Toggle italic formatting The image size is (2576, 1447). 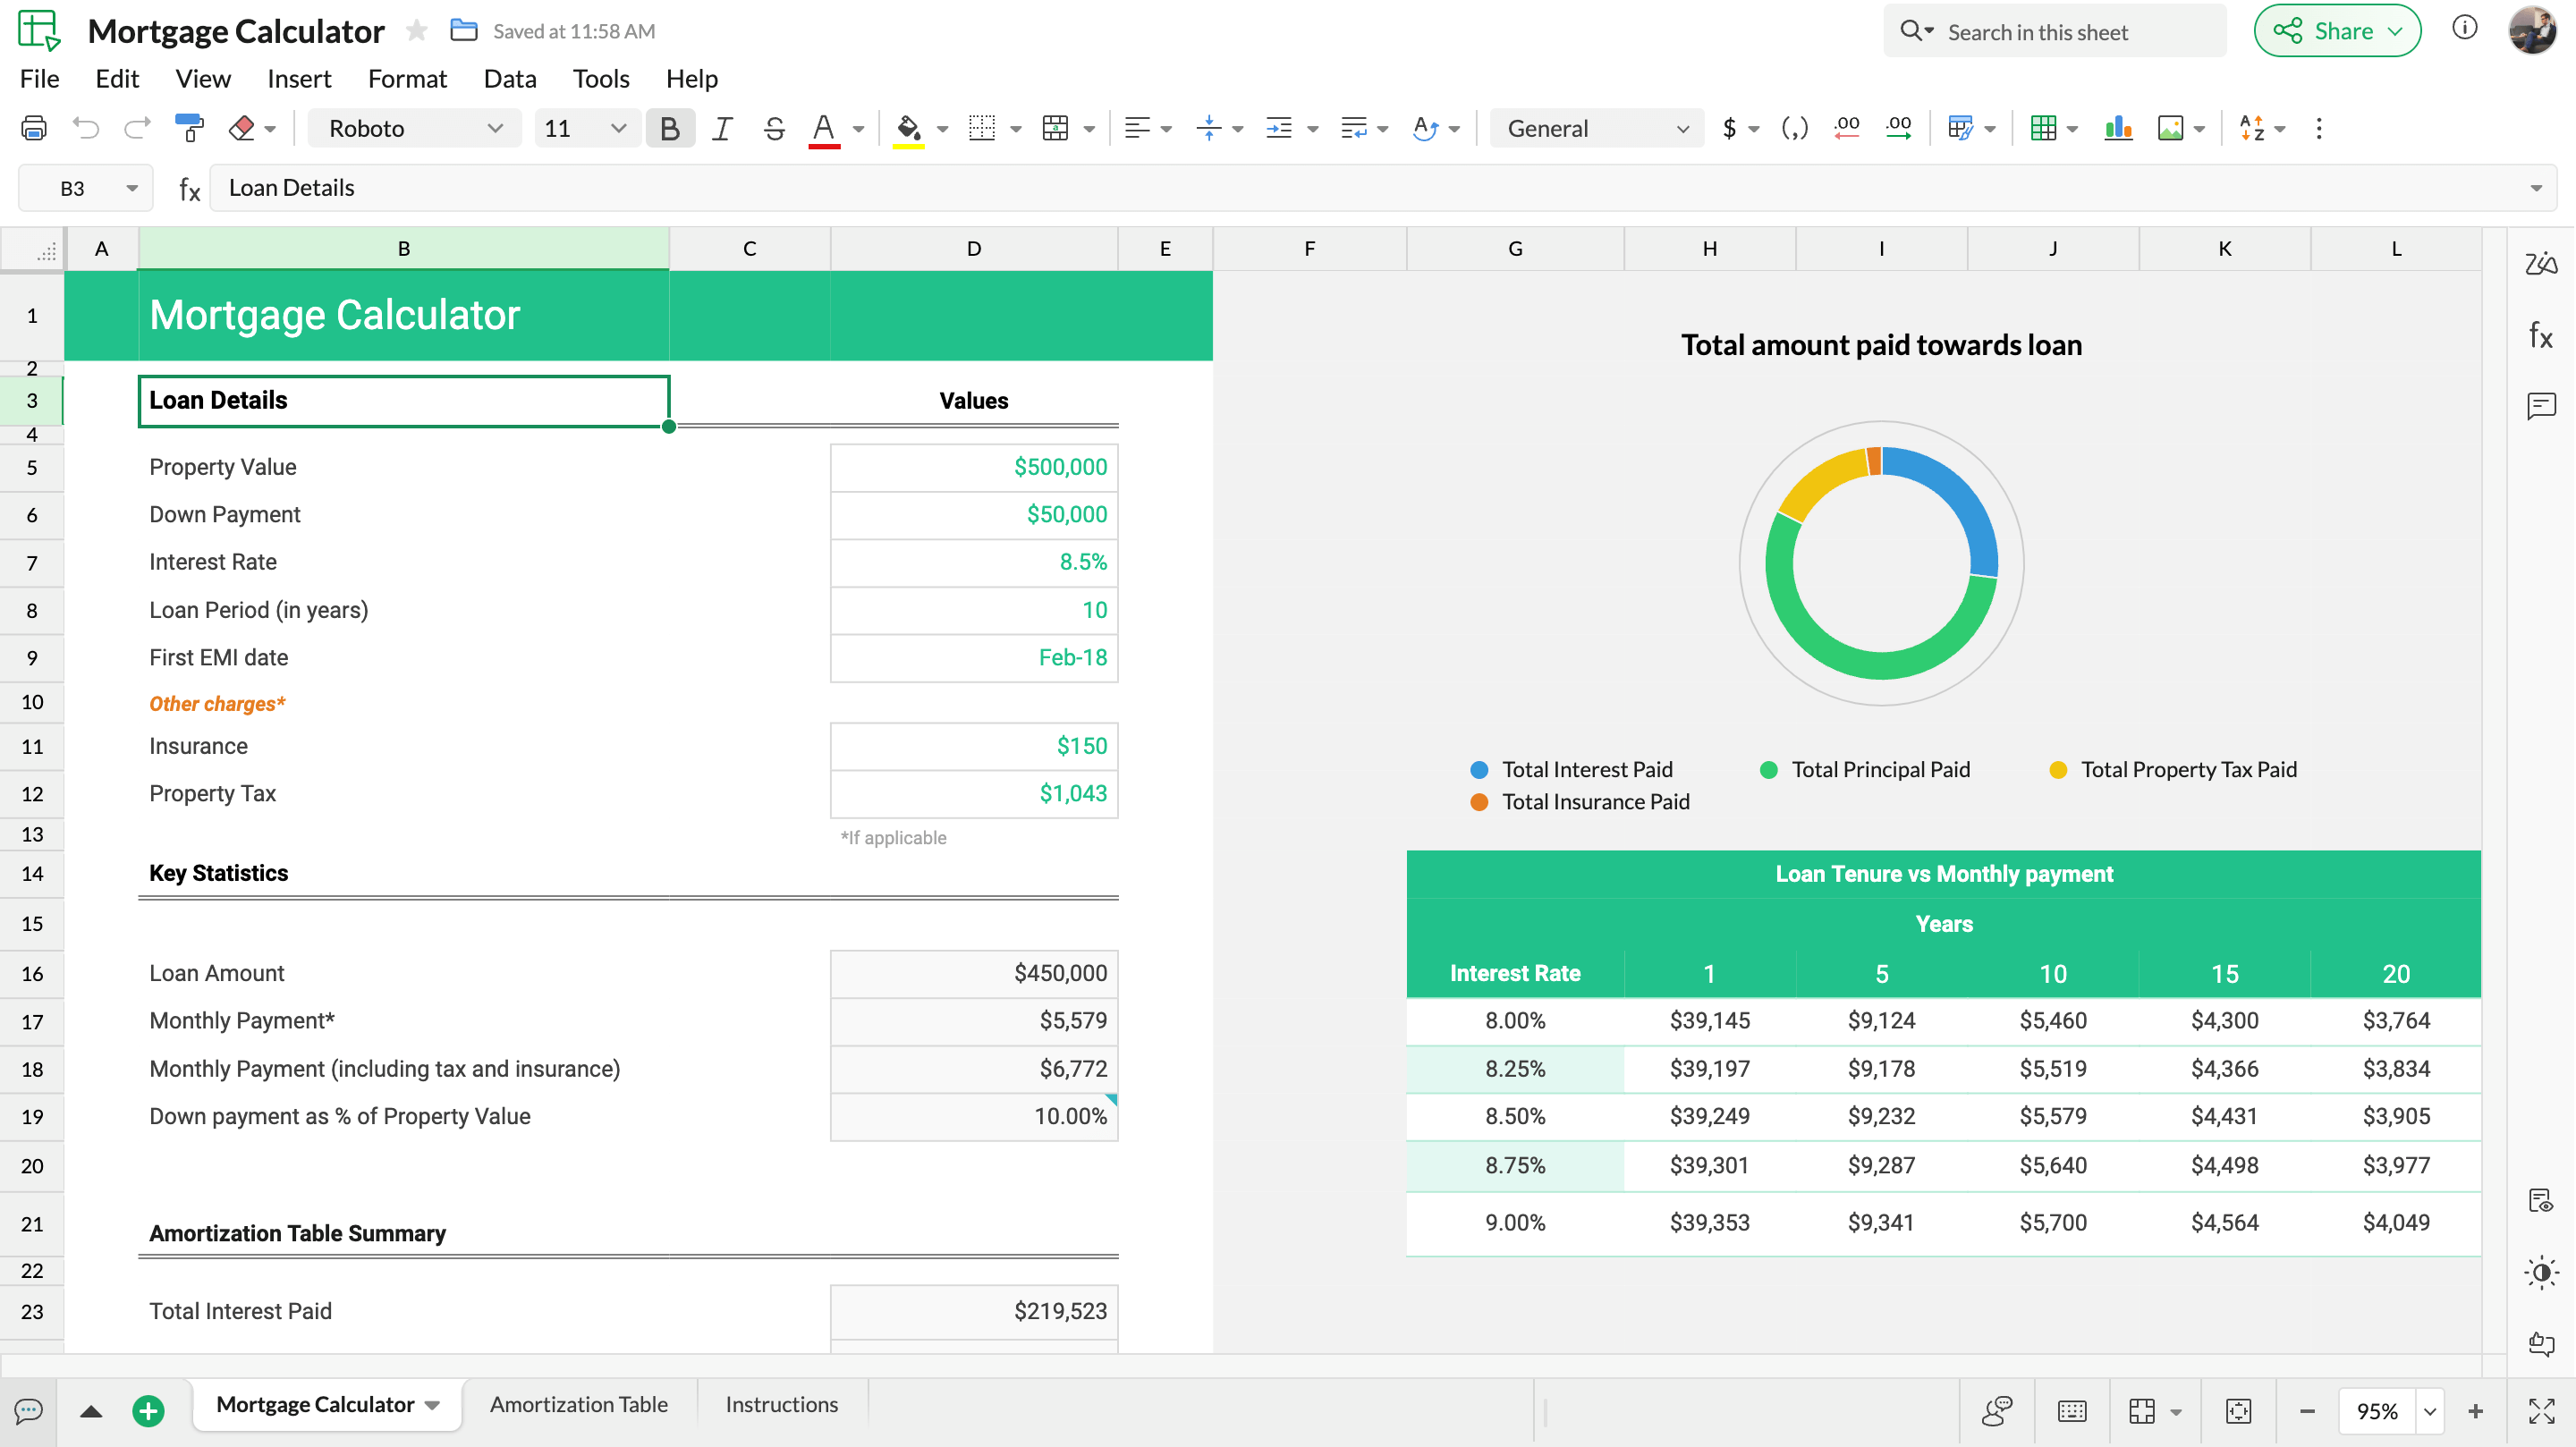pos(722,128)
